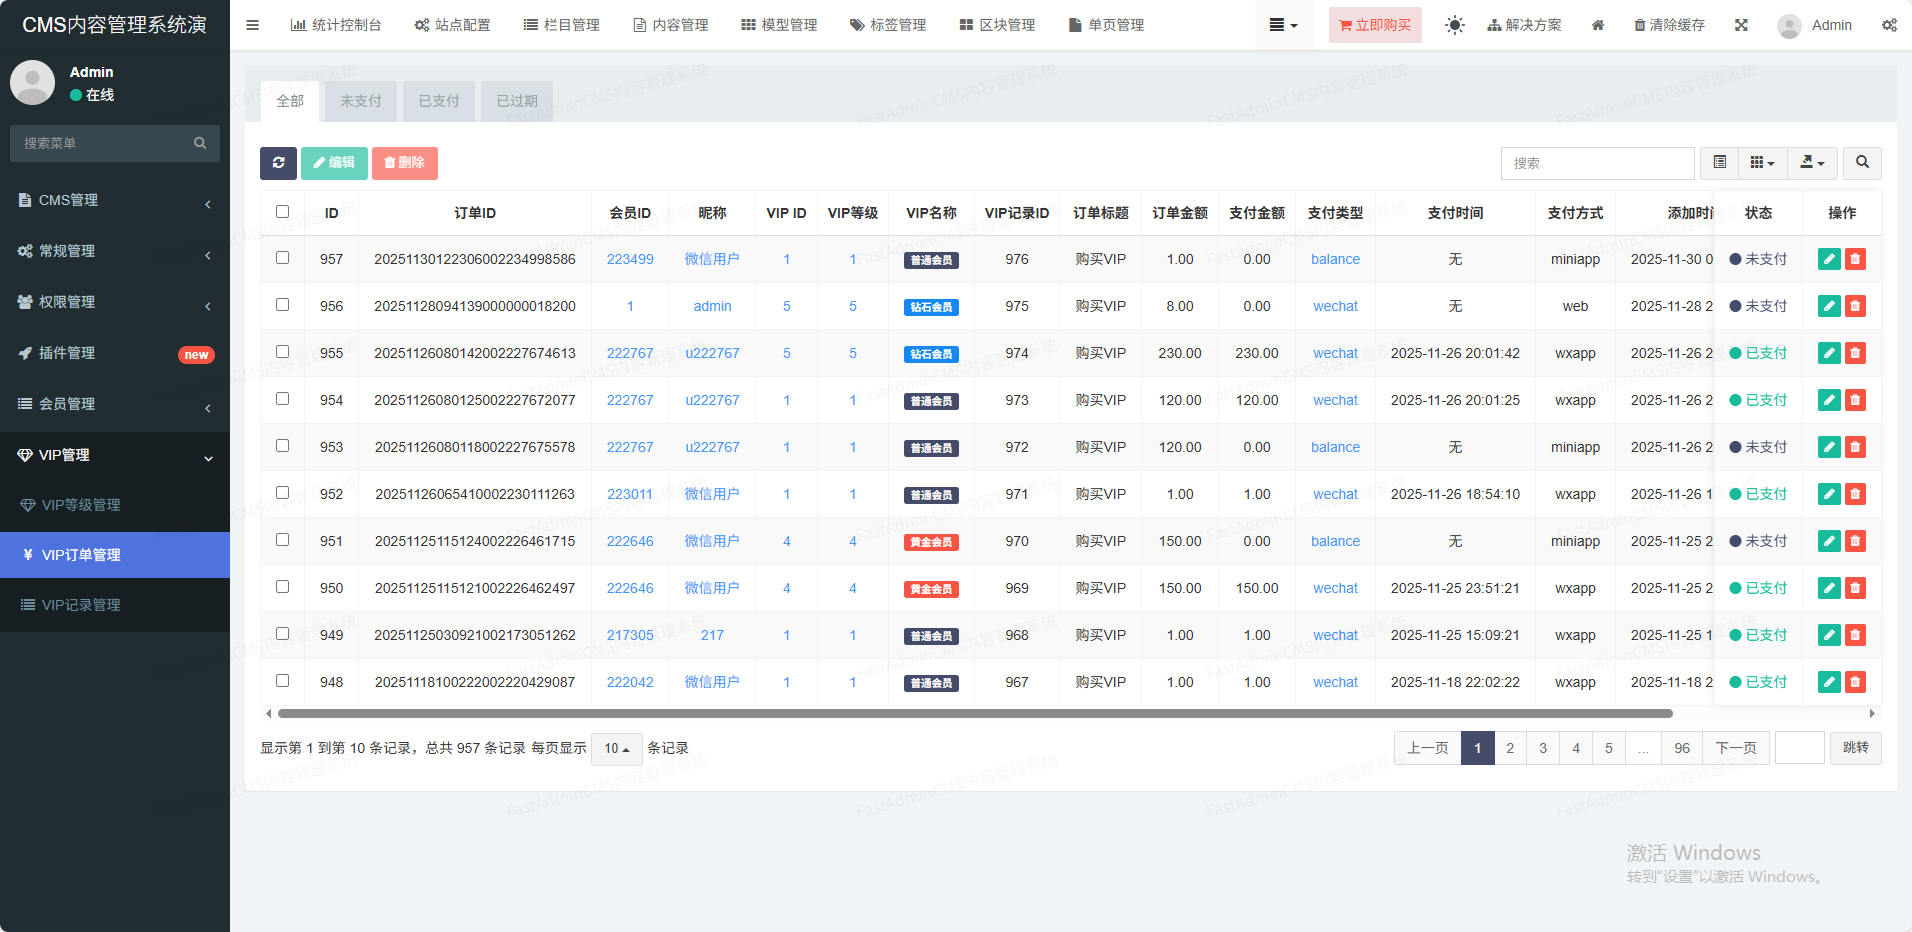The image size is (1912, 932).
Task: Open the home page icon
Action: [1598, 25]
